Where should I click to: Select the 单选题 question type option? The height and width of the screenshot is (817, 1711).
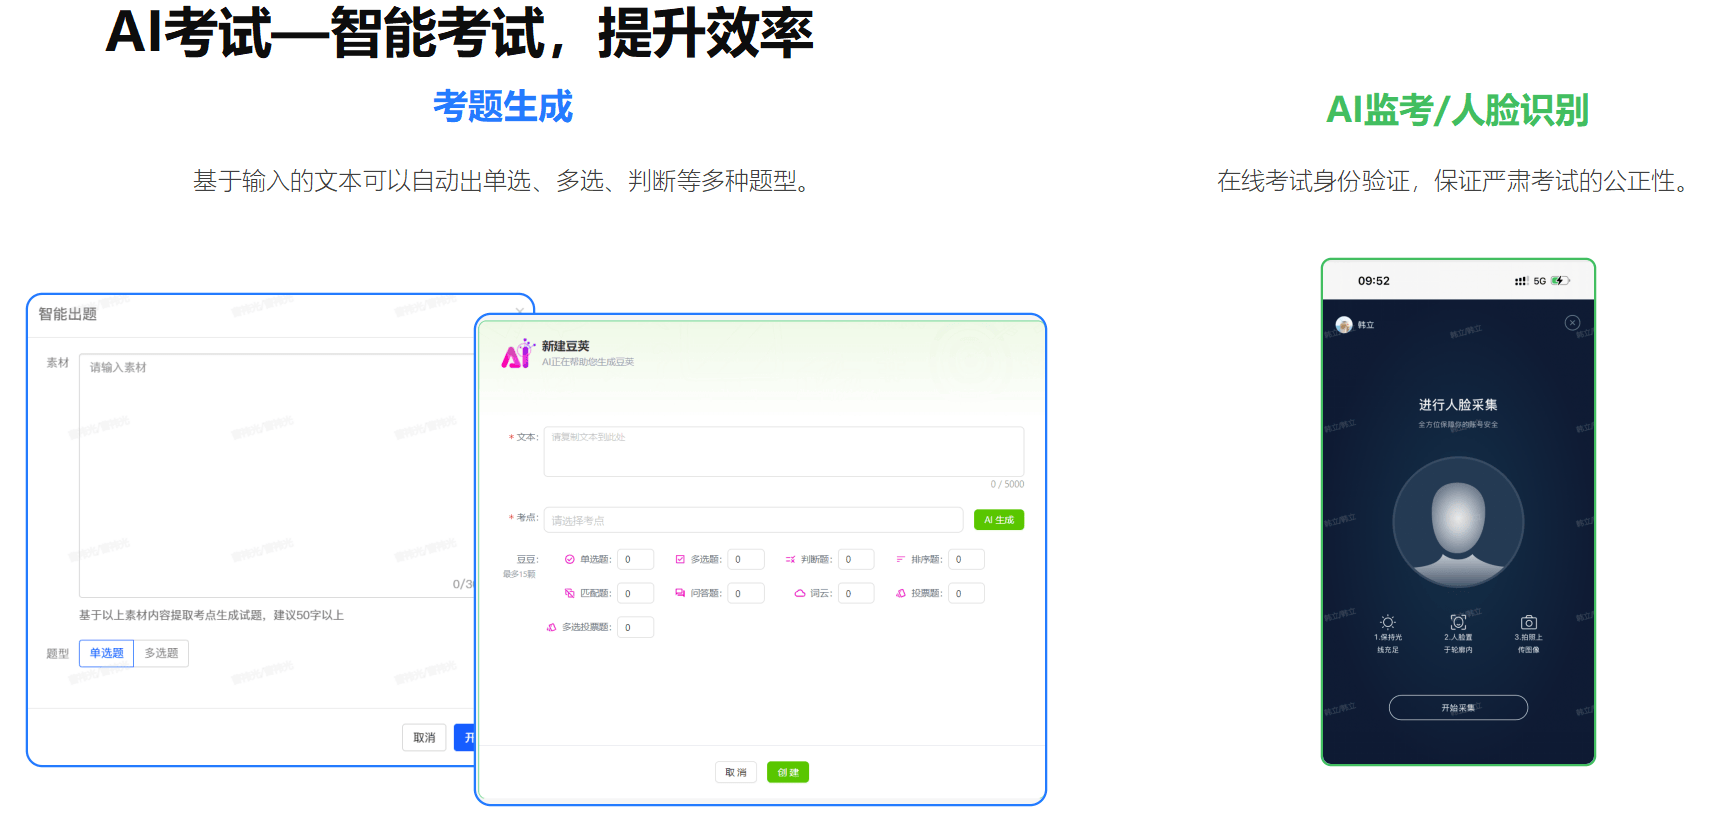[106, 653]
